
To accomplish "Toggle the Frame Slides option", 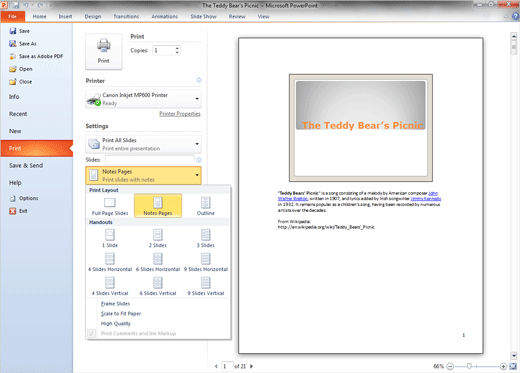I will [115, 304].
